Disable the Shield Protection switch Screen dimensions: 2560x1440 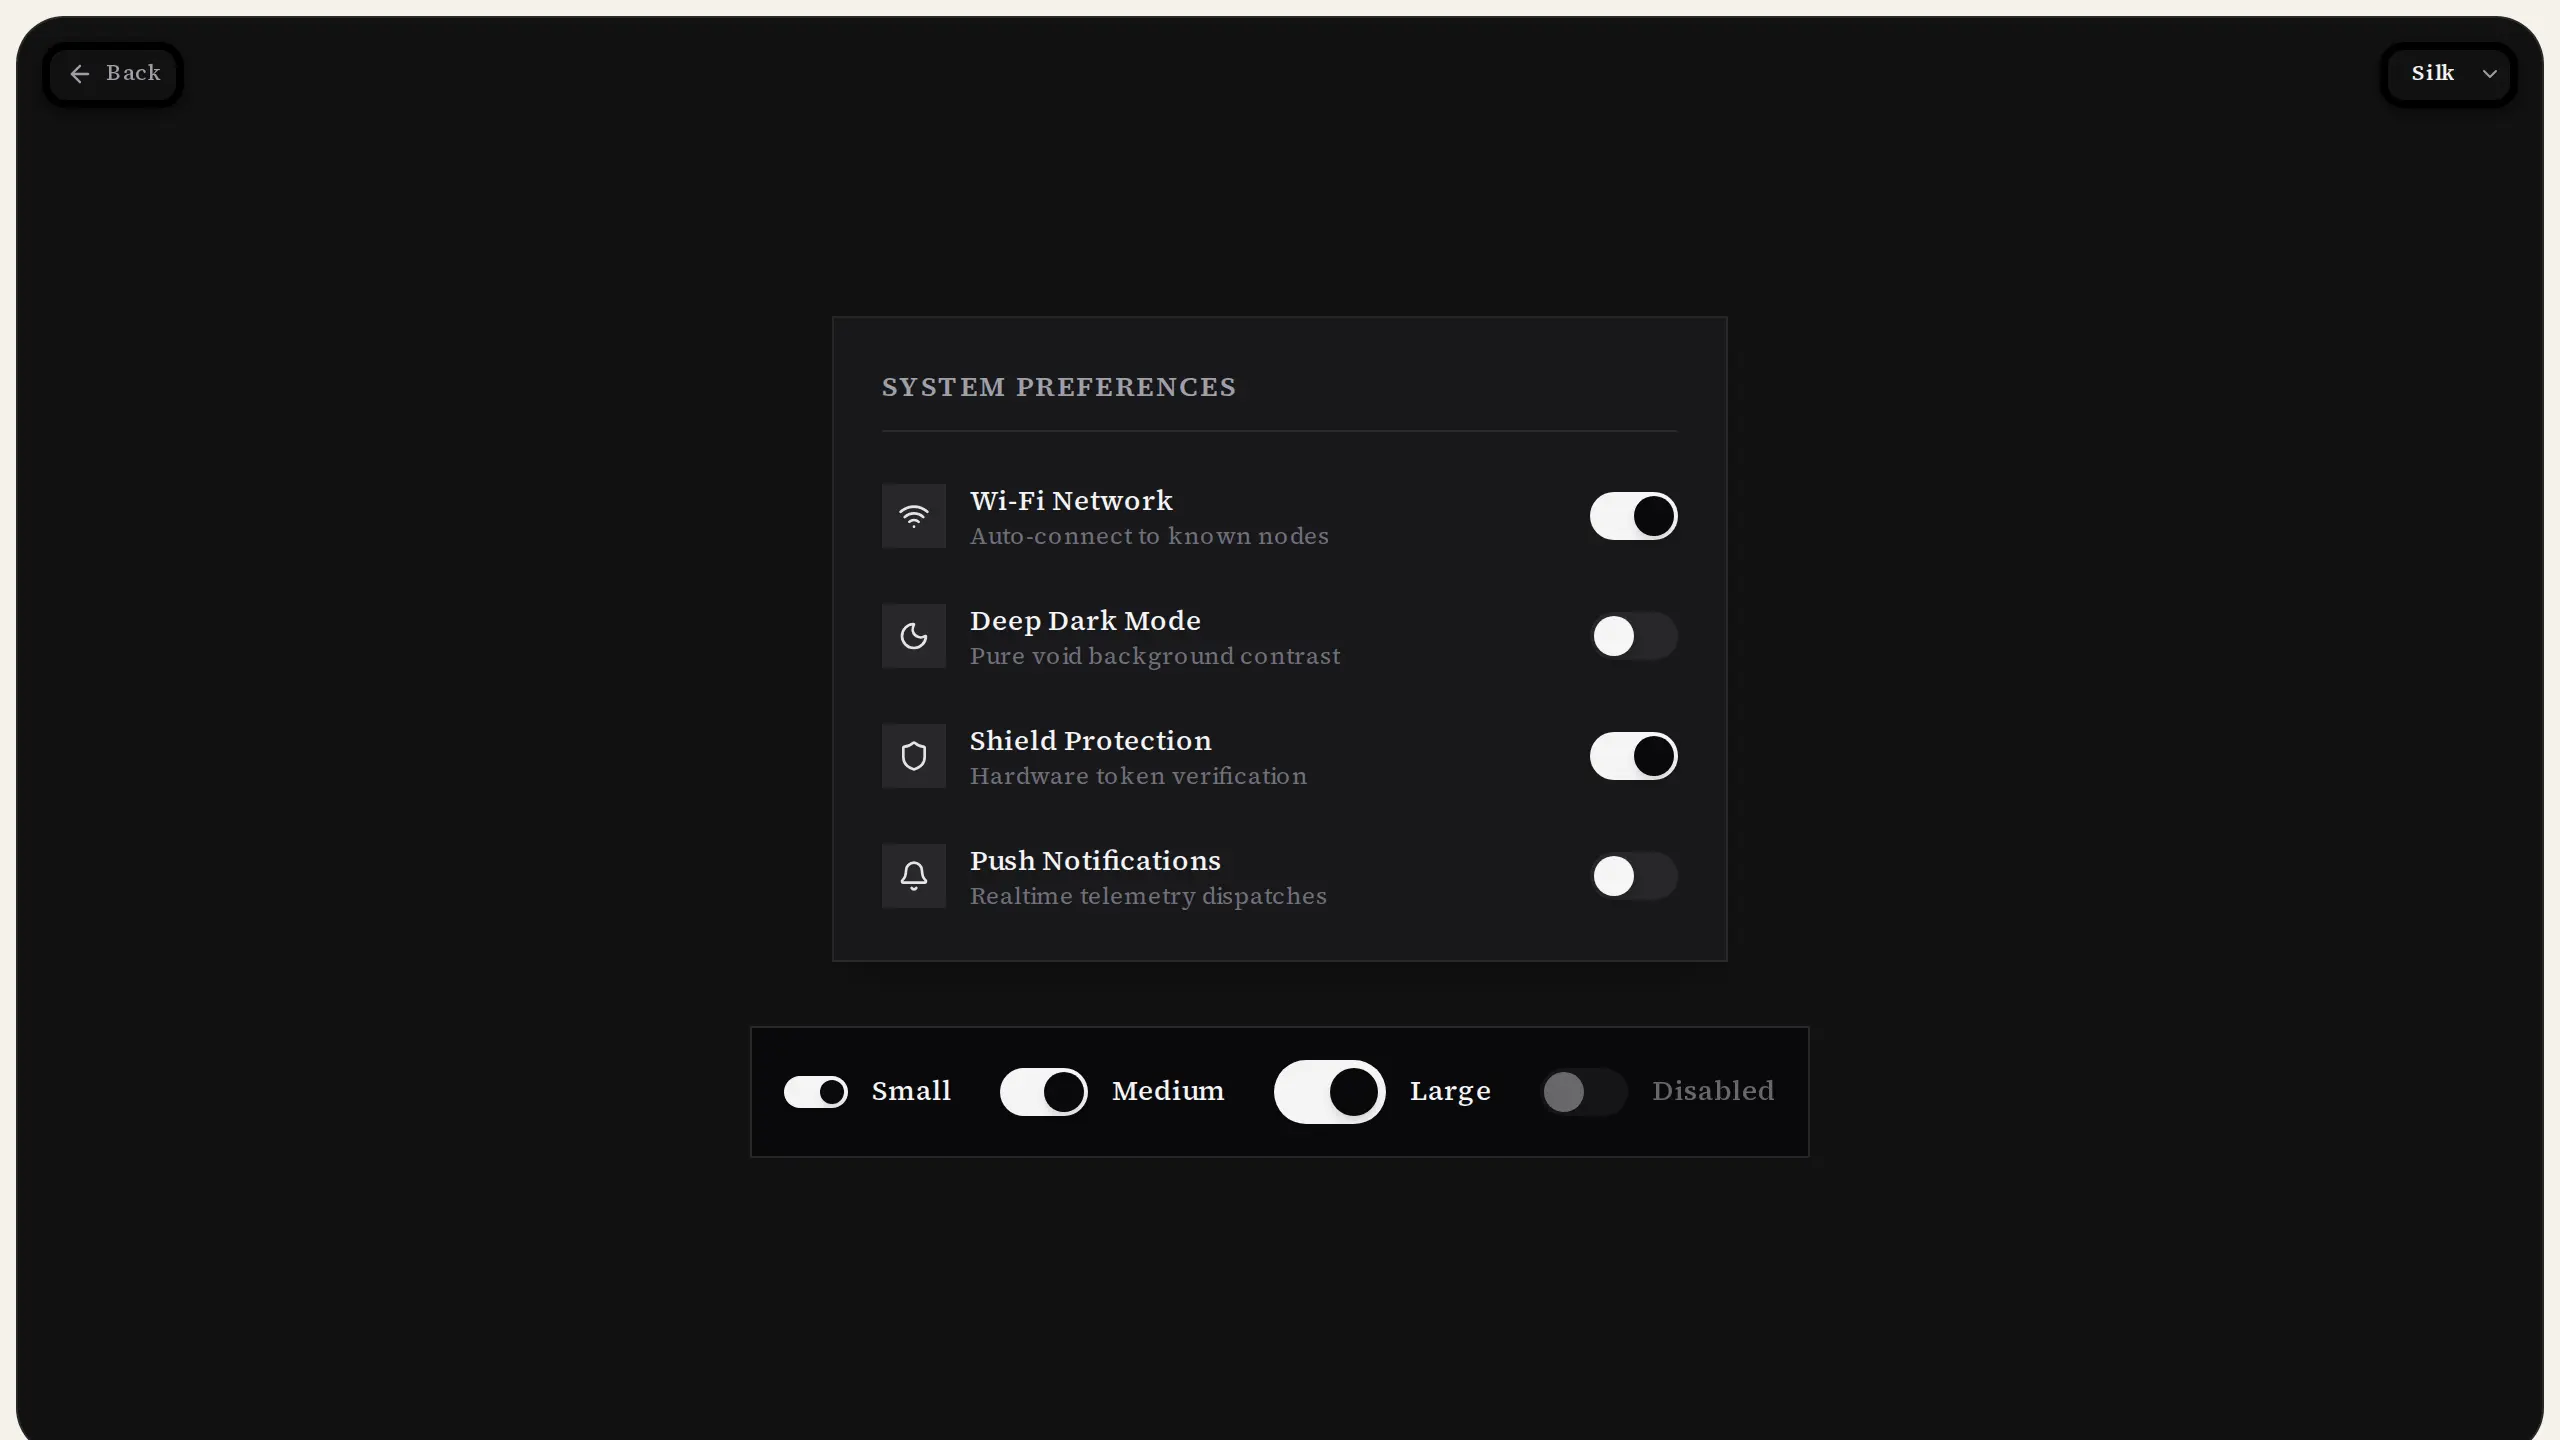(x=1633, y=756)
